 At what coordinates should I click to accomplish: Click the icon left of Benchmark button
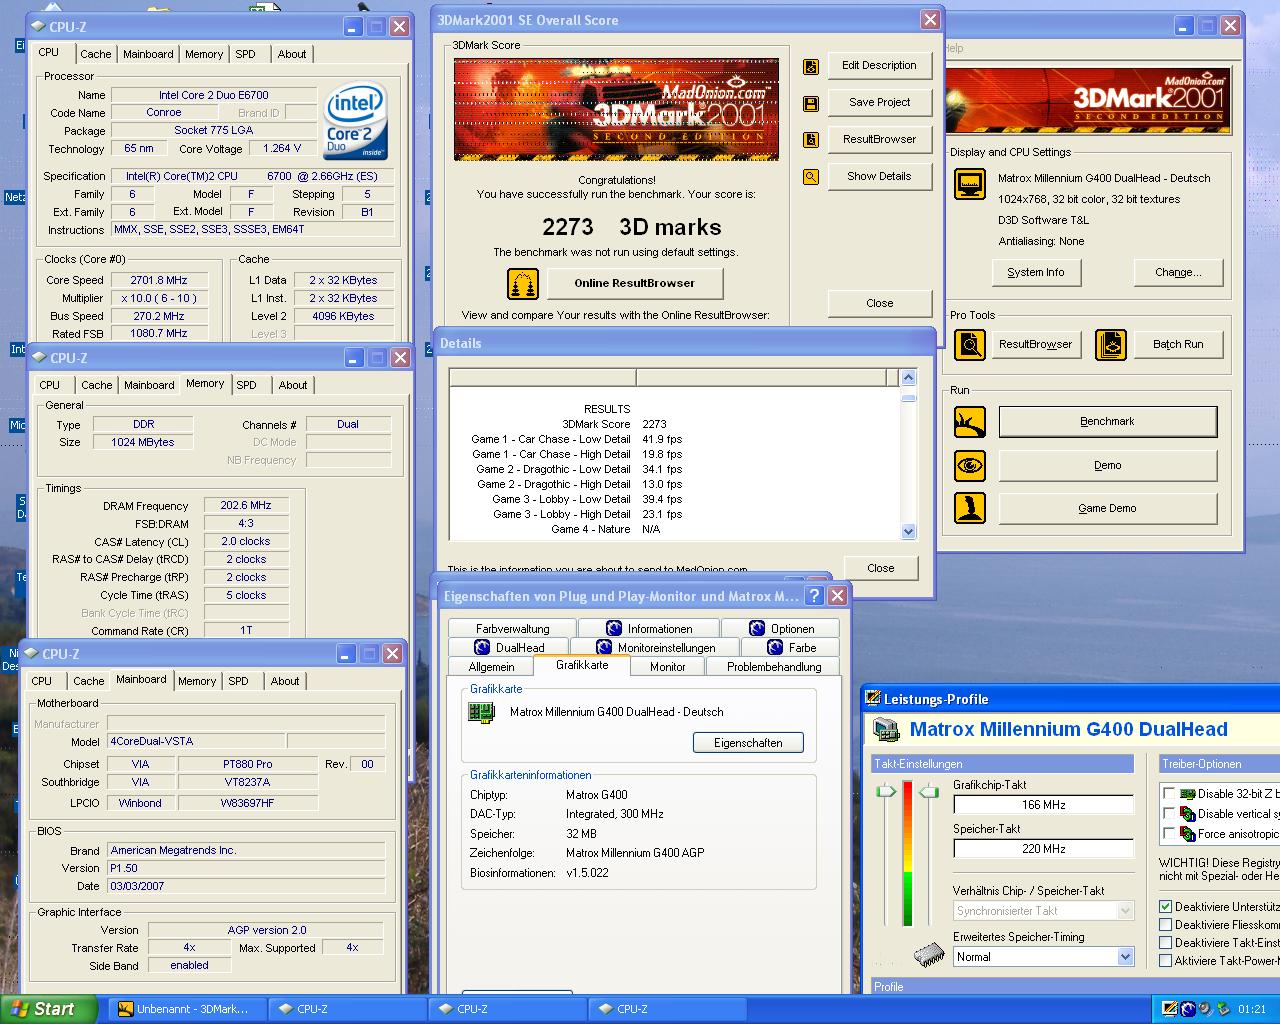tap(969, 422)
